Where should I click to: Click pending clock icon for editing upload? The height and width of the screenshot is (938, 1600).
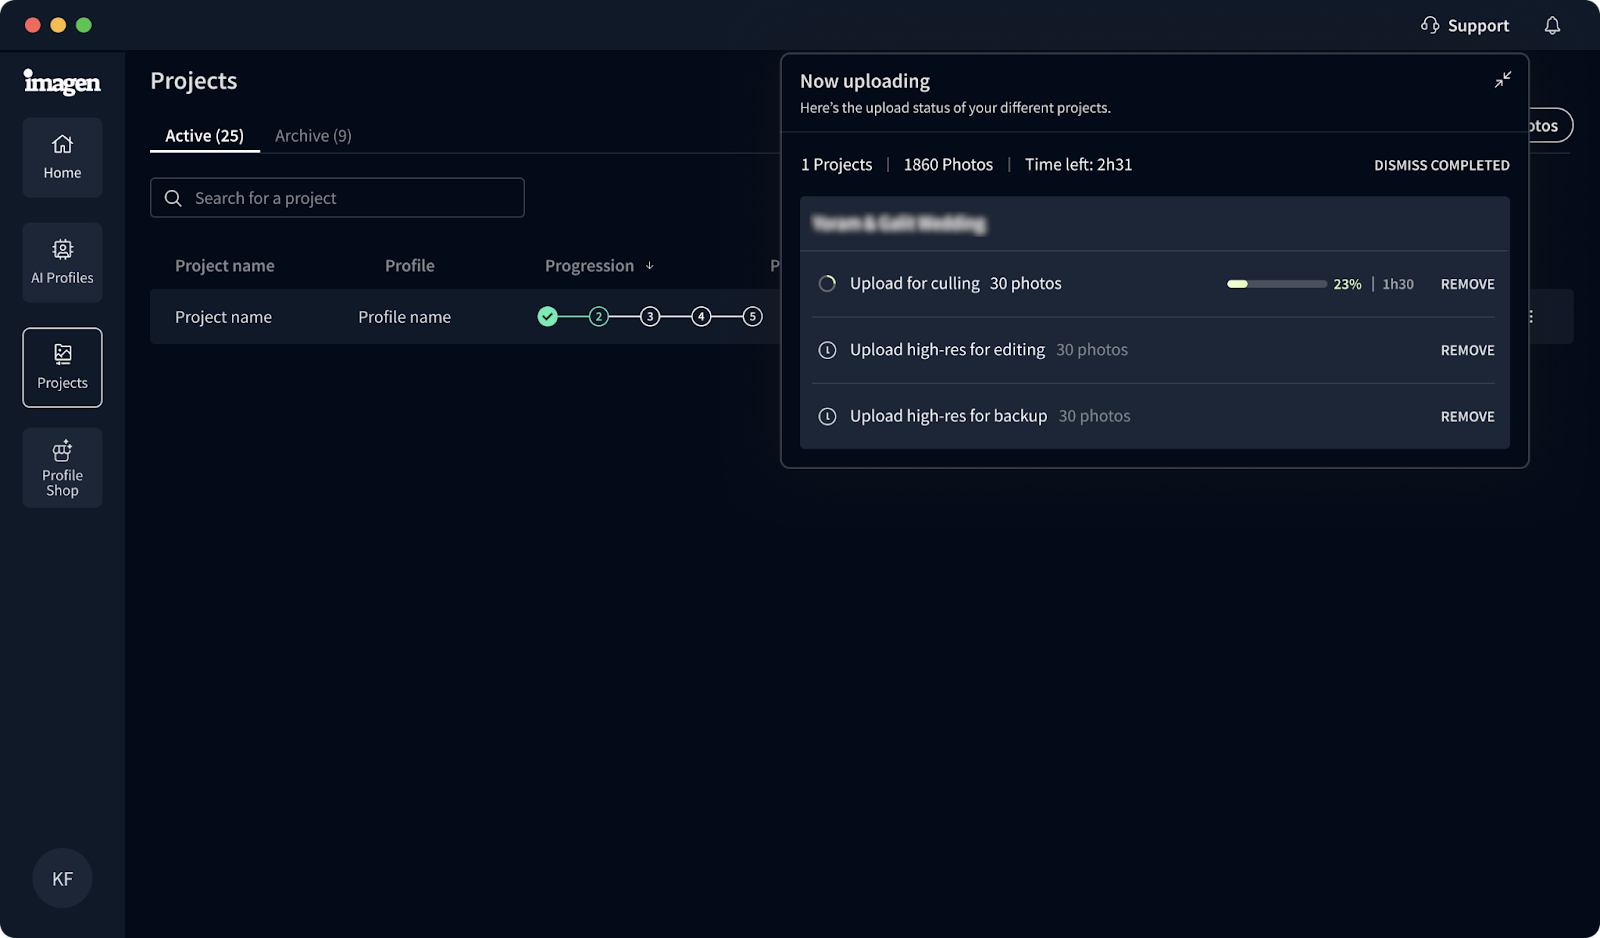click(x=827, y=350)
